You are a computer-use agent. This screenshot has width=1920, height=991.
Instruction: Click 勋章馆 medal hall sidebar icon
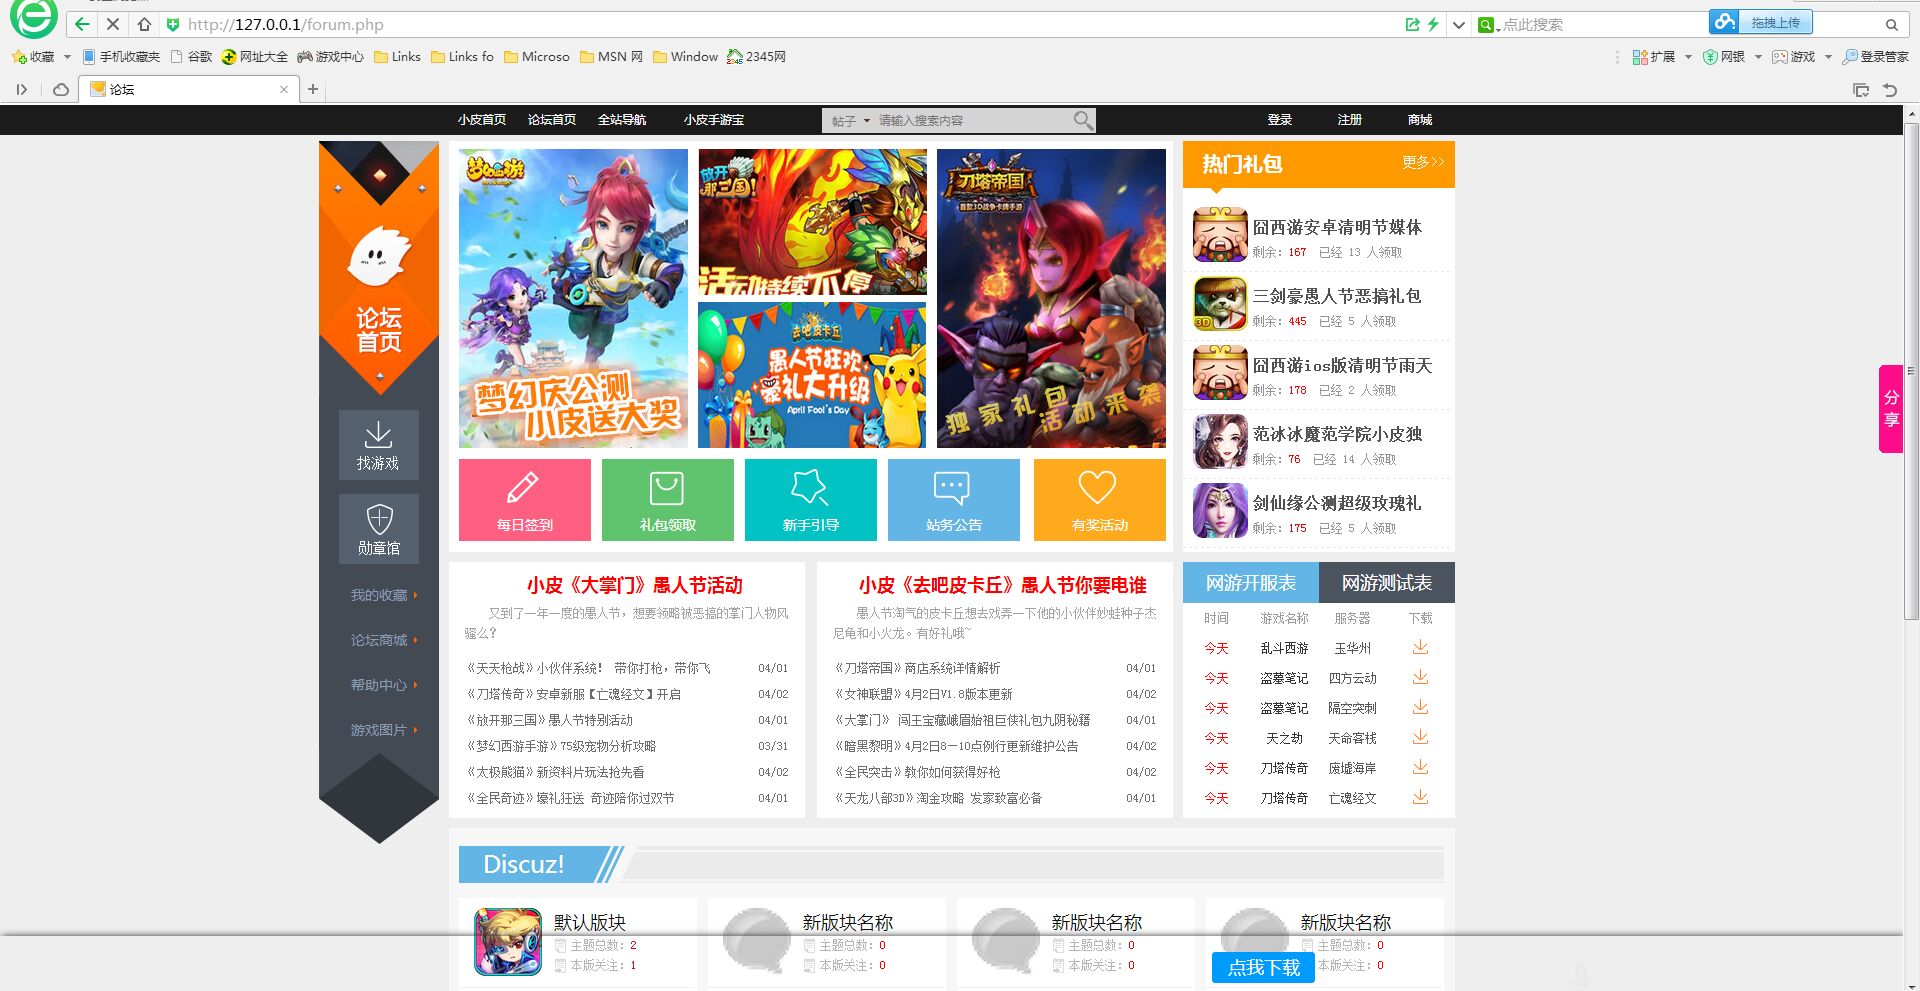click(379, 529)
